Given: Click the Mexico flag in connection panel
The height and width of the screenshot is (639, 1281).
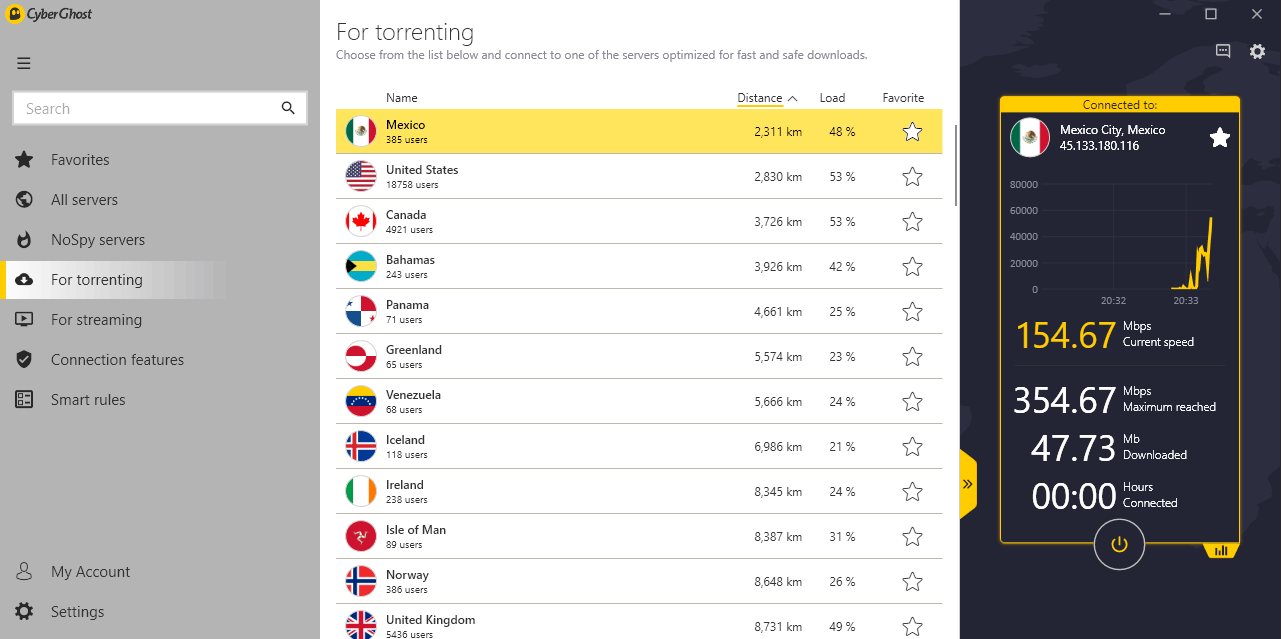Looking at the screenshot, I should click(1030, 137).
